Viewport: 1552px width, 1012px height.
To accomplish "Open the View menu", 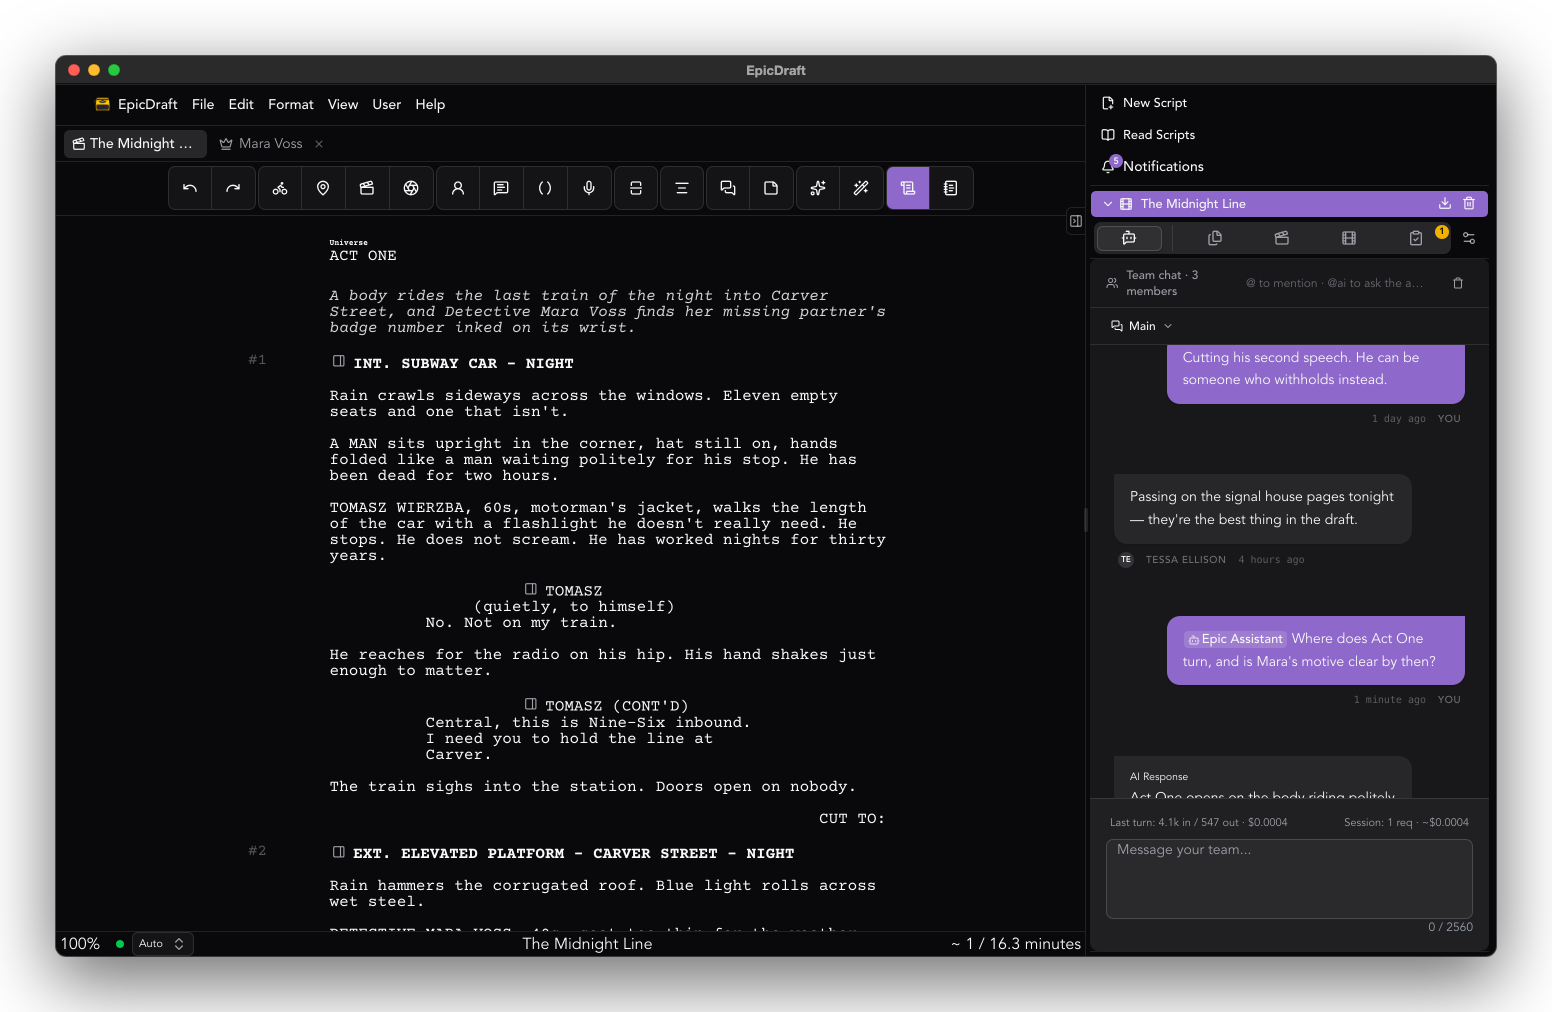I will pos(343,104).
